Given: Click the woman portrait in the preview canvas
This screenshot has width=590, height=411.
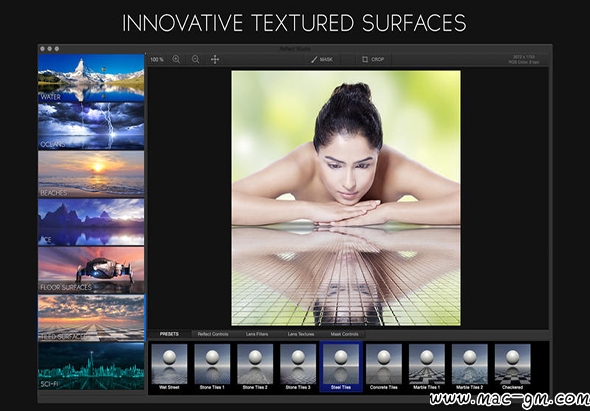Looking at the screenshot, I should coord(346,198).
